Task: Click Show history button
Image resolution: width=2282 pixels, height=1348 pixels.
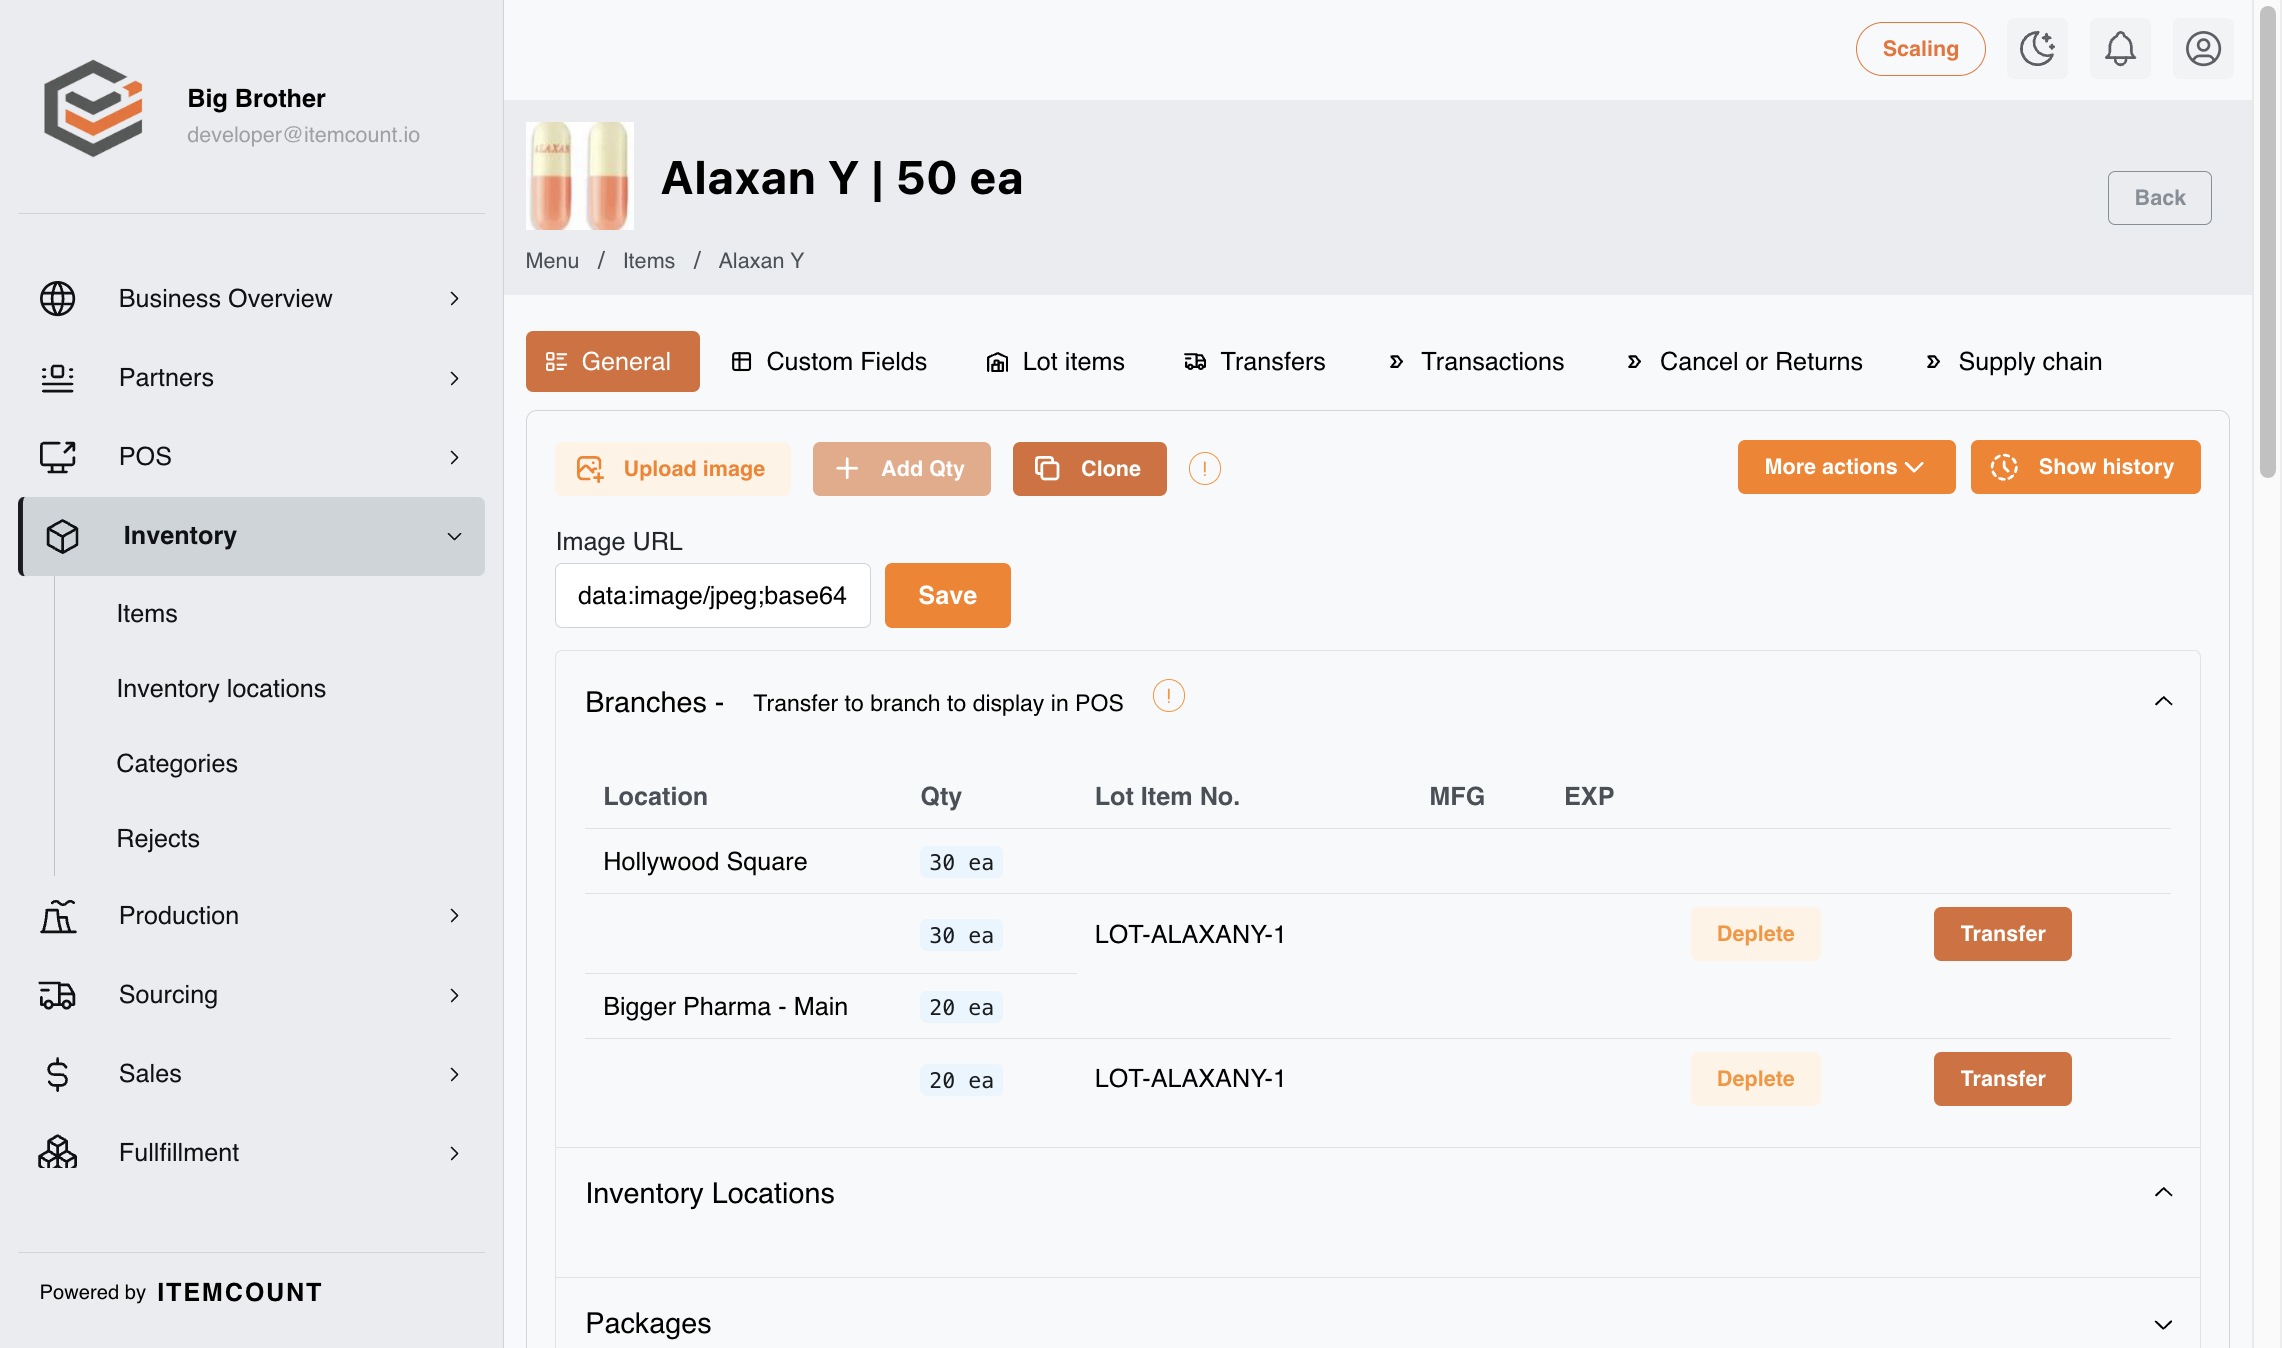Action: [x=2085, y=467]
